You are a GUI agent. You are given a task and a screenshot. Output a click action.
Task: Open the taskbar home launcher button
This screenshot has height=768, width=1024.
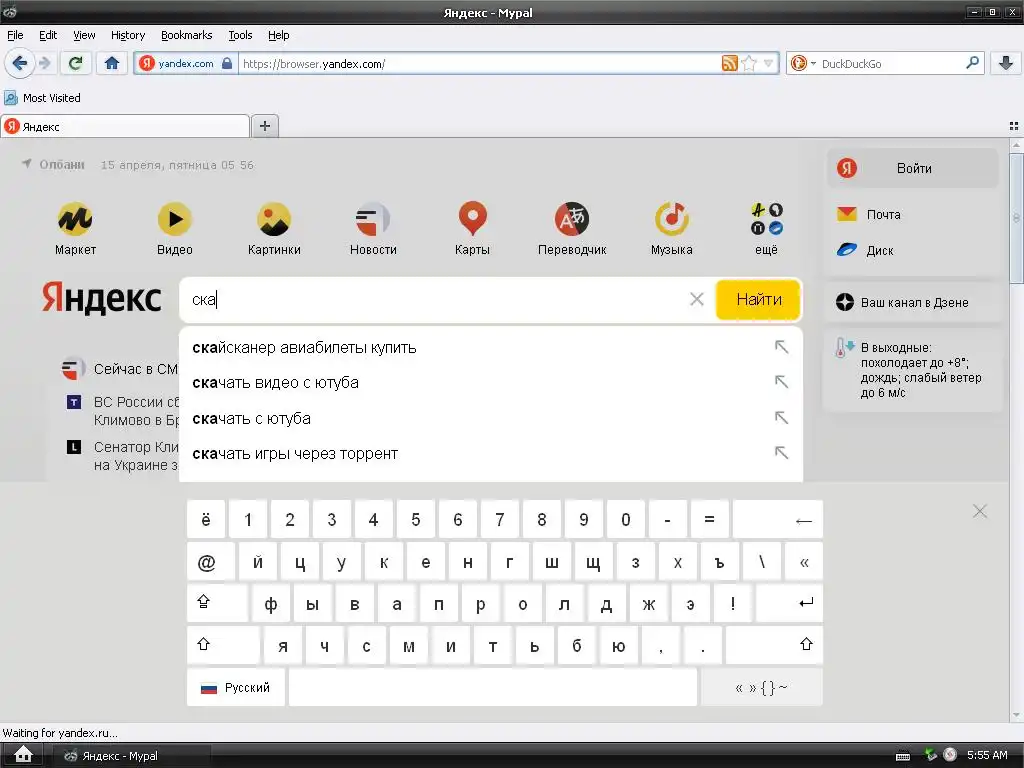23,755
